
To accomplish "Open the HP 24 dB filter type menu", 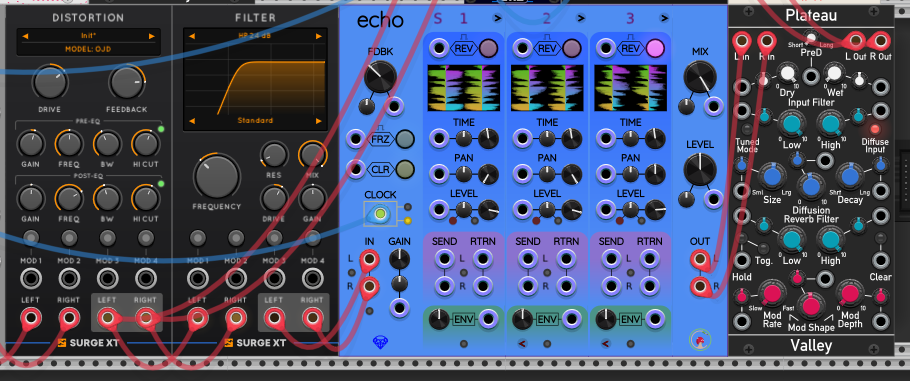I will click(255, 36).
